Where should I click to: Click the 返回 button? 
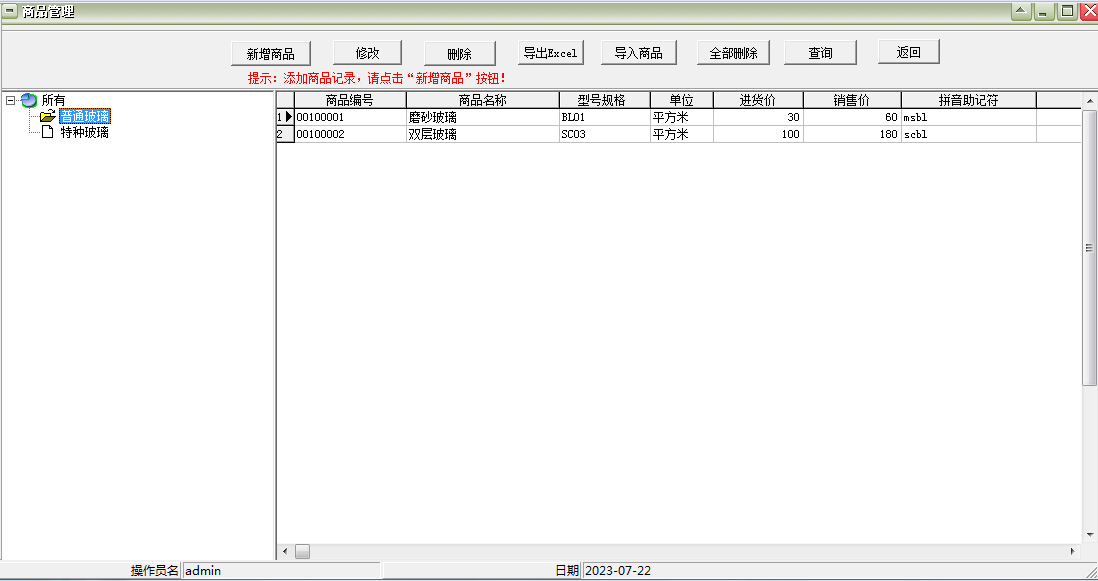[x=908, y=51]
